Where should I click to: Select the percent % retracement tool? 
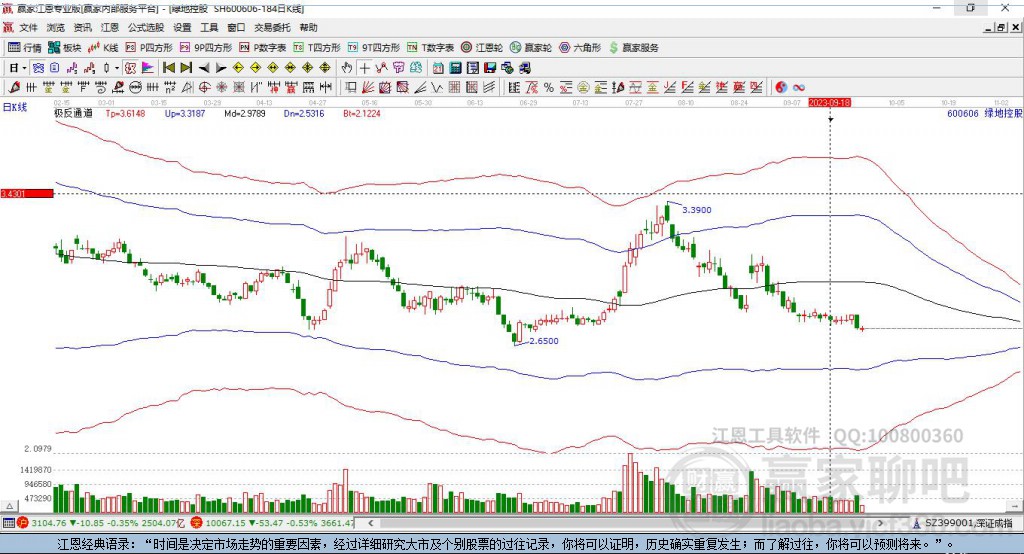[x=549, y=88]
